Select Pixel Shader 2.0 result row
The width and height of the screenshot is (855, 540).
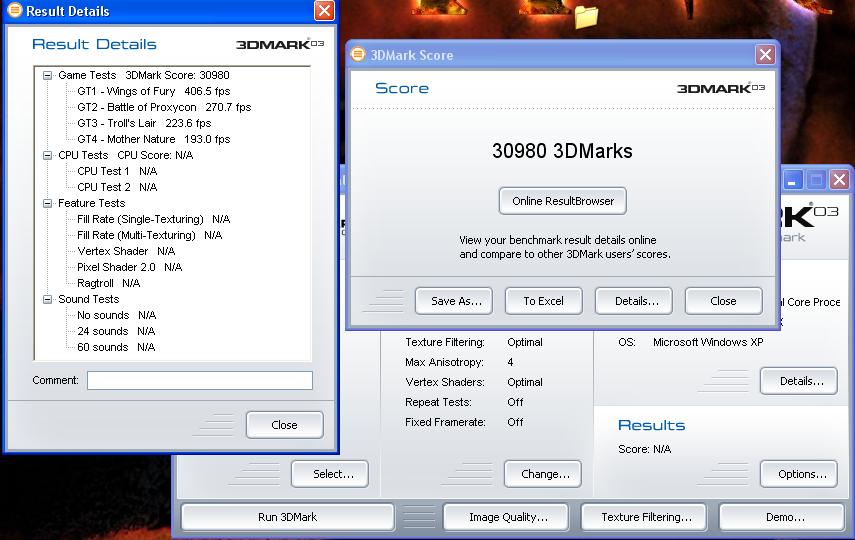[x=129, y=267]
